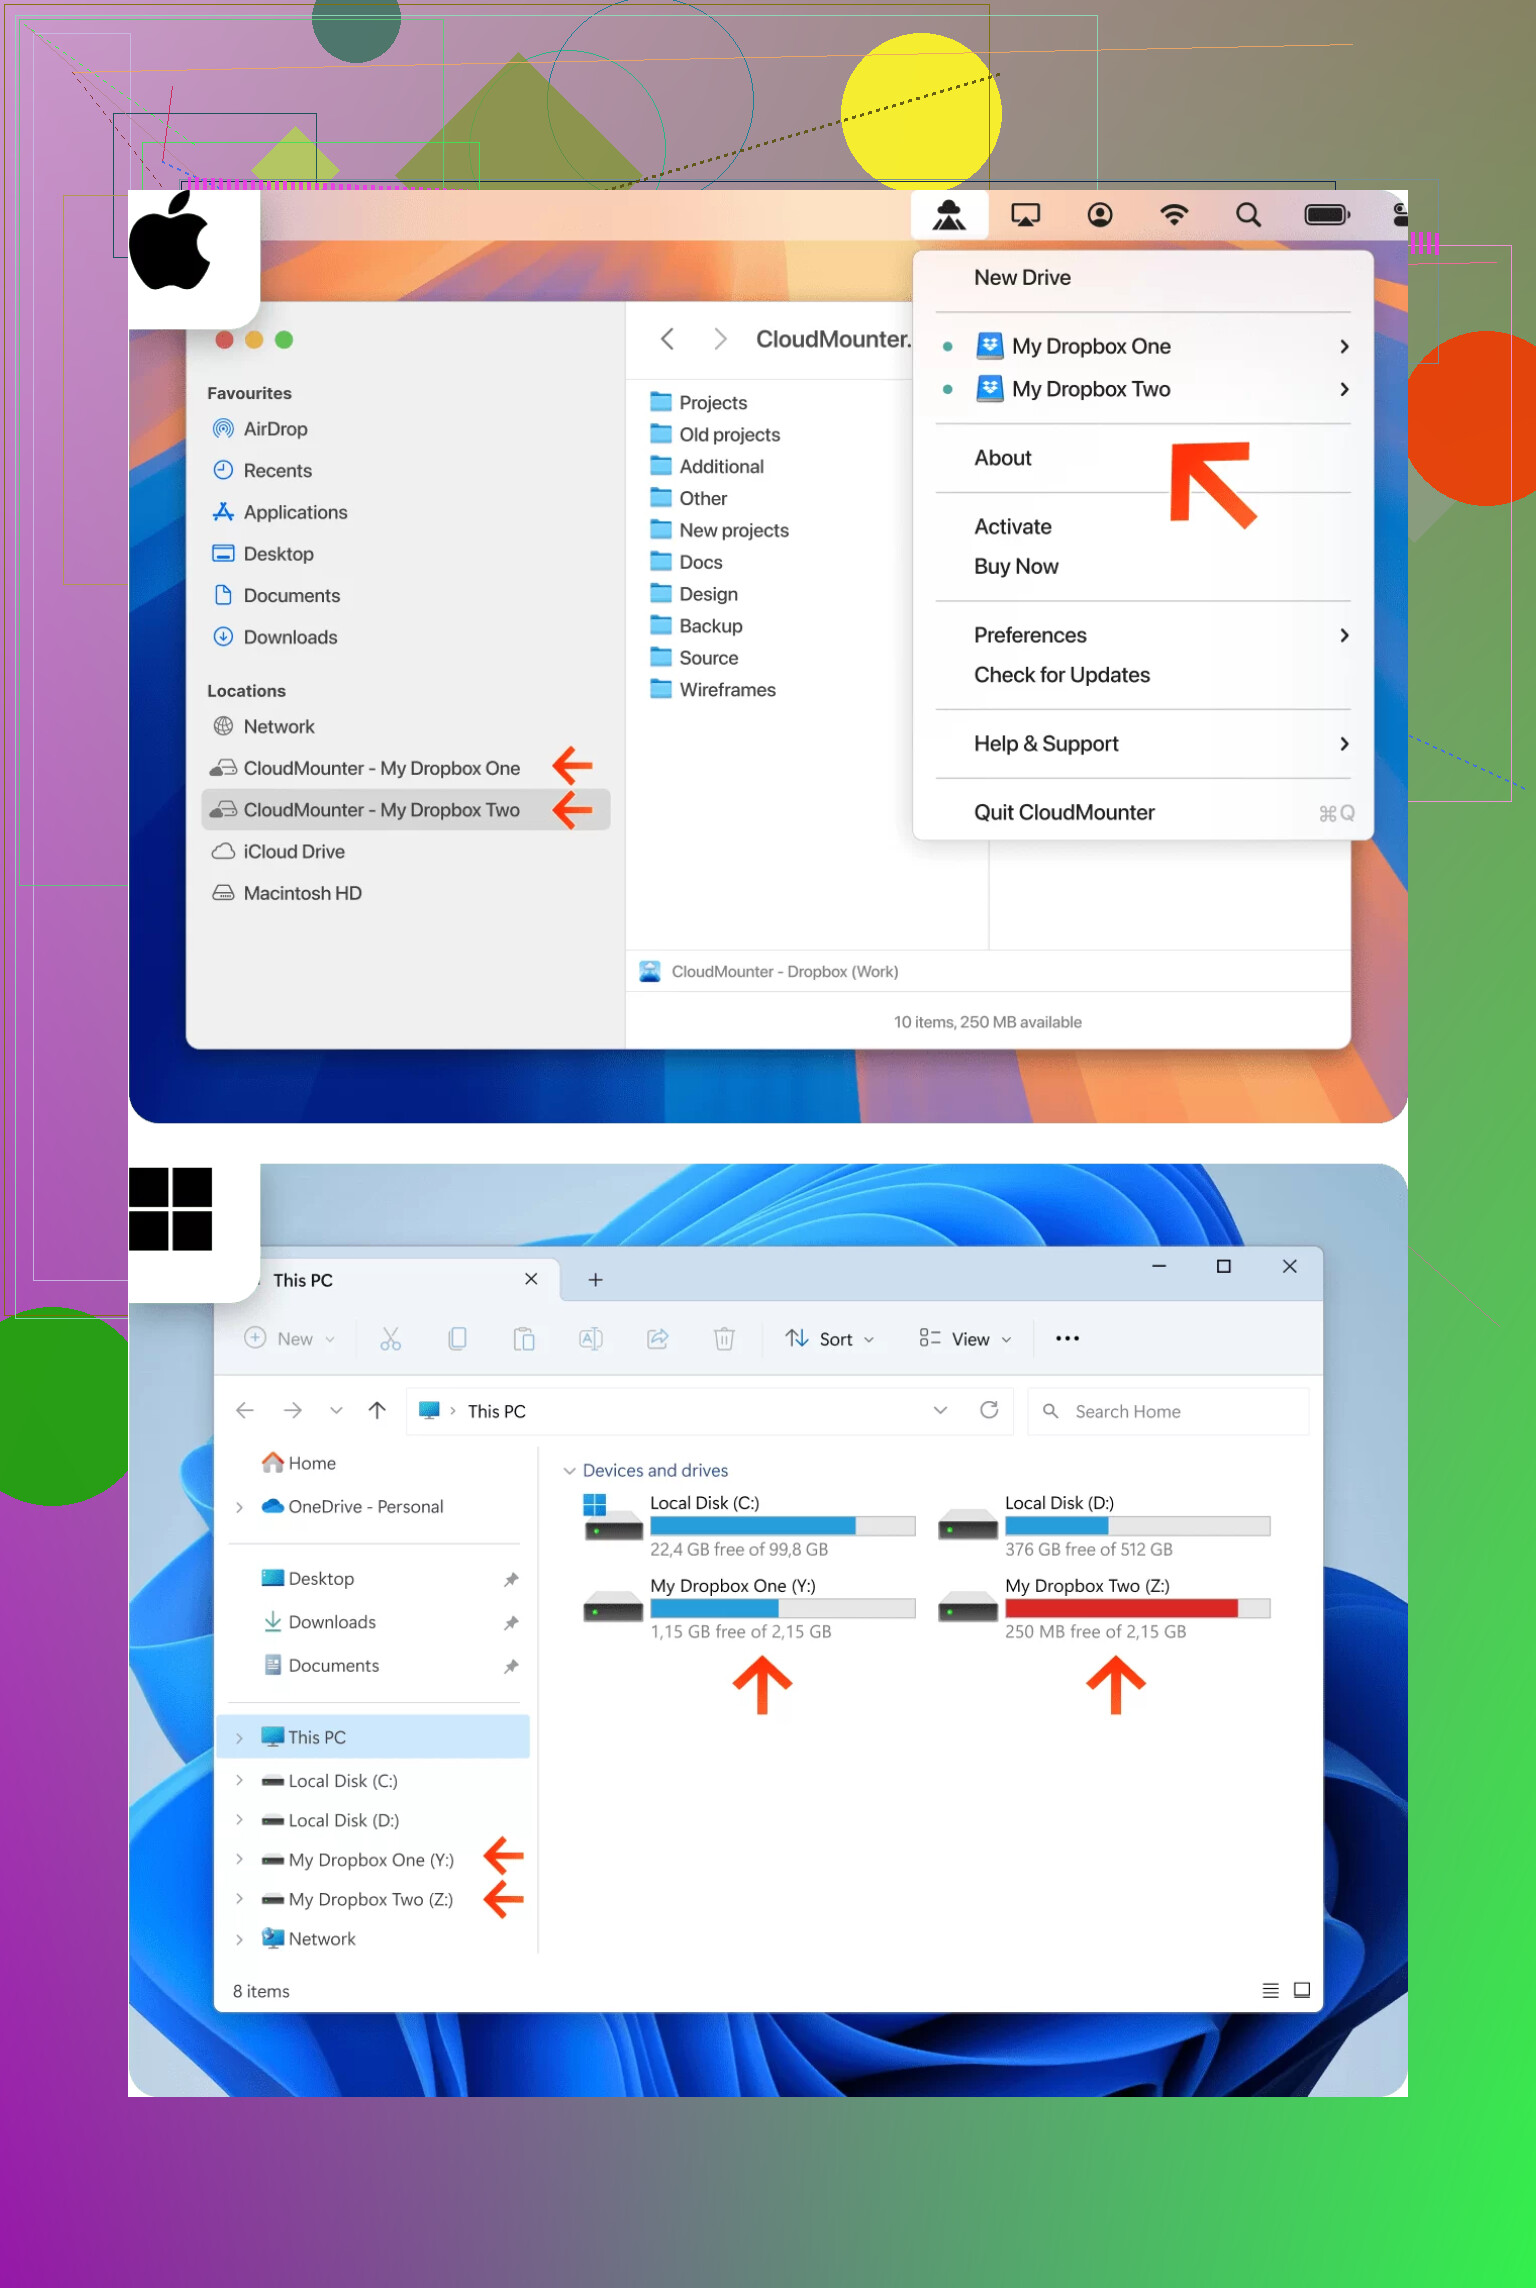Choose Buy Now in CloudMounter menu
This screenshot has width=1536, height=2288.
(1016, 566)
